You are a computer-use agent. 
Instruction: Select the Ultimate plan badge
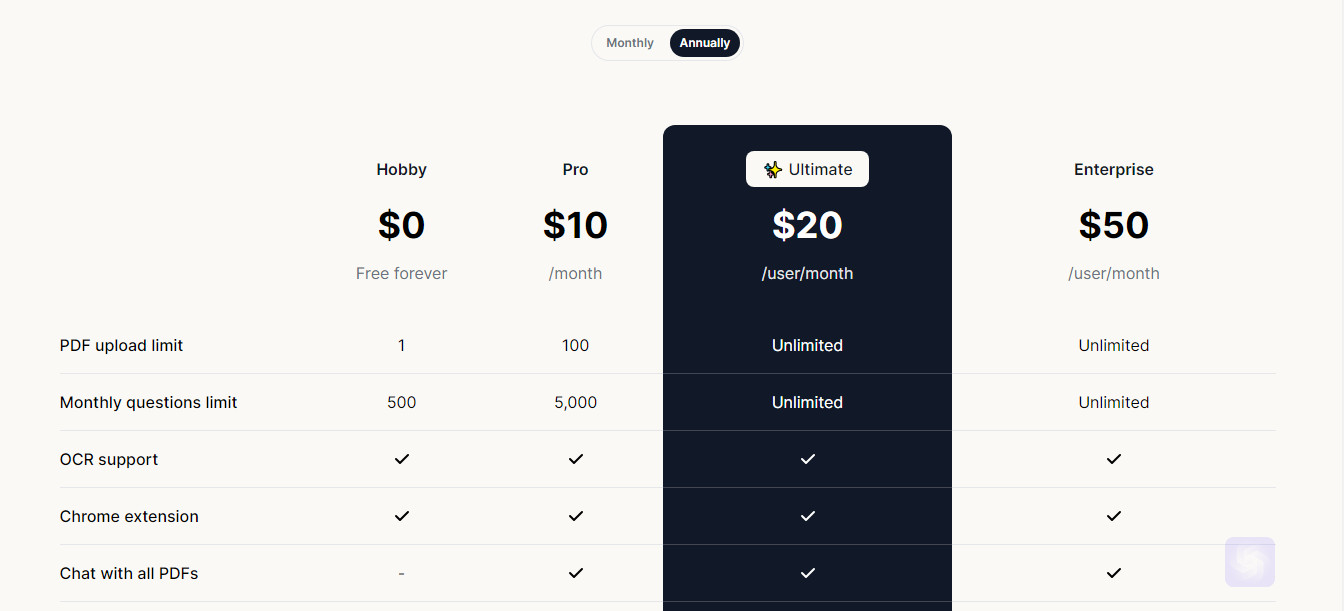point(807,169)
